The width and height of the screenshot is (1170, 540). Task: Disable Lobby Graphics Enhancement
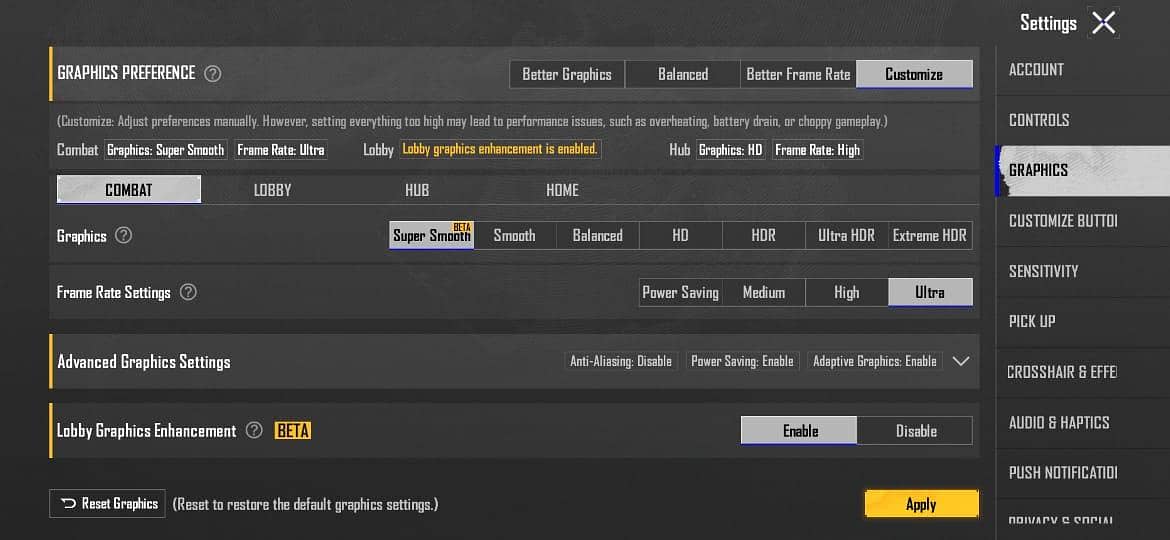tap(915, 431)
